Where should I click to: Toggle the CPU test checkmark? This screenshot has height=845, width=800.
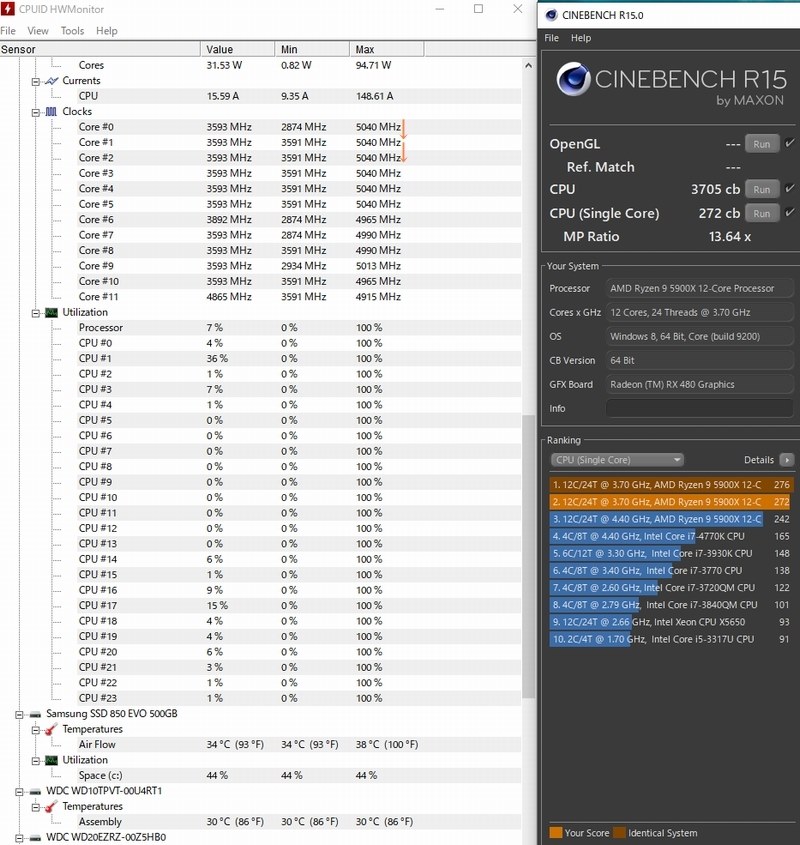pyautogui.click(x=790, y=188)
